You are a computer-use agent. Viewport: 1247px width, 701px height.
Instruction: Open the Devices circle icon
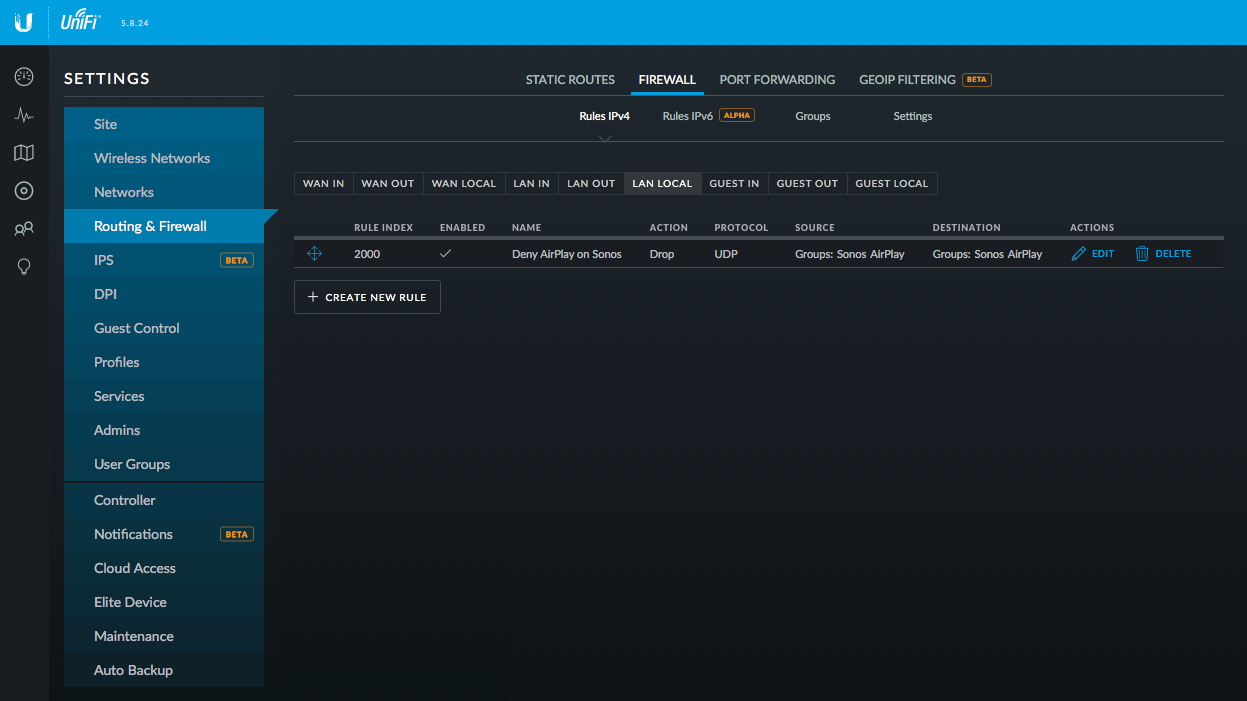[x=24, y=191]
